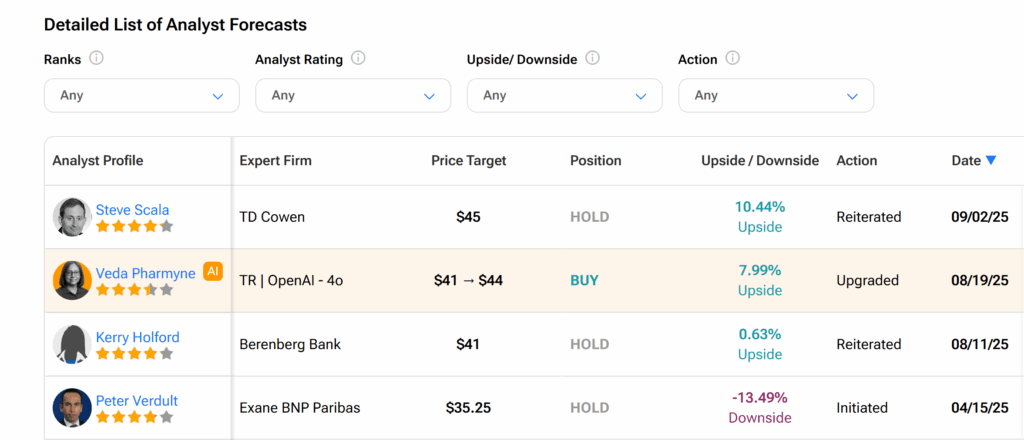Expand the Action filter dropdown
This screenshot has width=1024, height=440.
[776, 95]
